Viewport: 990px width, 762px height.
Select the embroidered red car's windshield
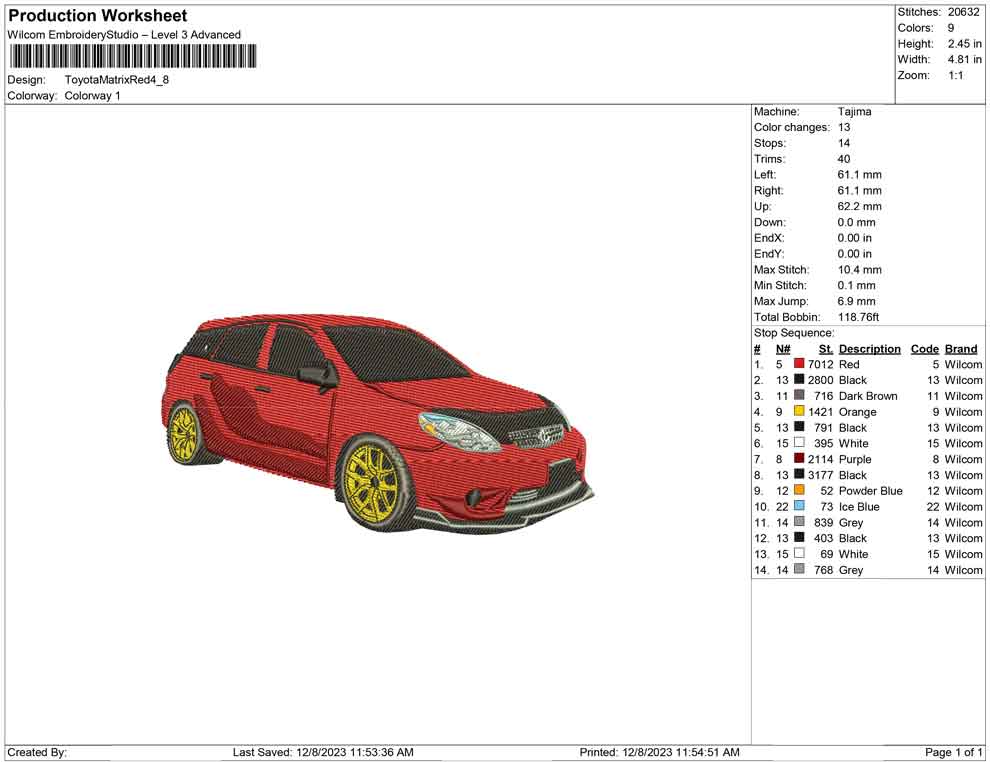[396, 355]
